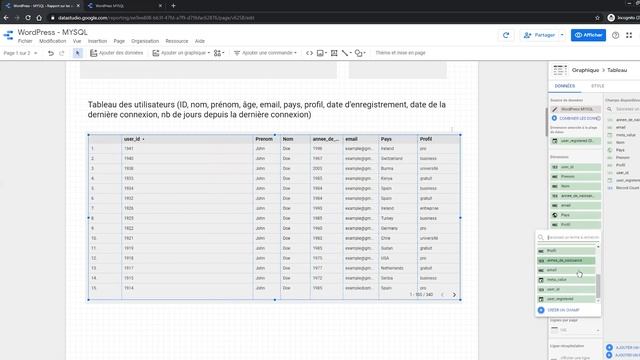Select user_registered in the field picker list

click(566, 299)
